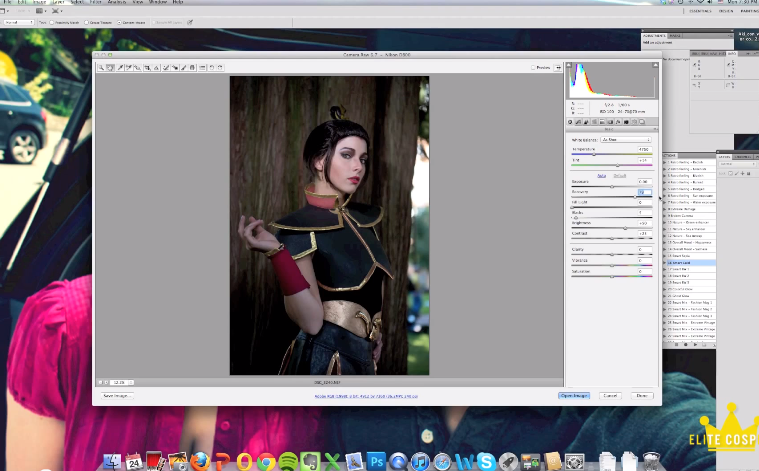Screen dimensions: 759x471
Task: Open the White Balance dropdown
Action: pyautogui.click(x=625, y=140)
